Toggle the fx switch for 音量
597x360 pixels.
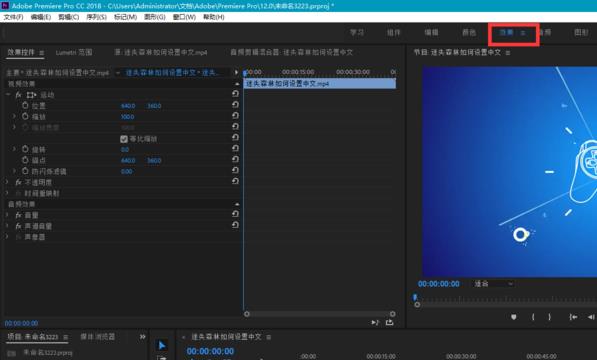tap(18, 215)
